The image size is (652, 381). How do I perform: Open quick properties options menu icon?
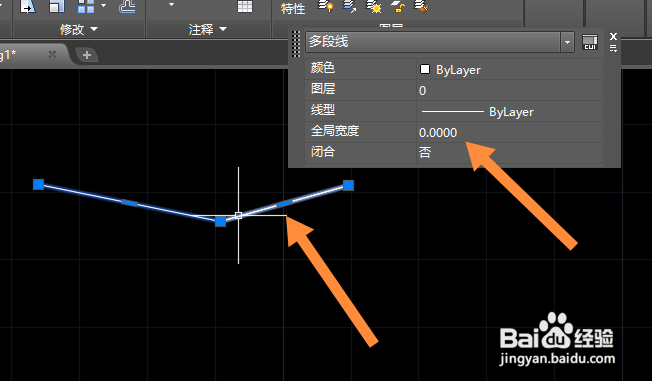613,48
